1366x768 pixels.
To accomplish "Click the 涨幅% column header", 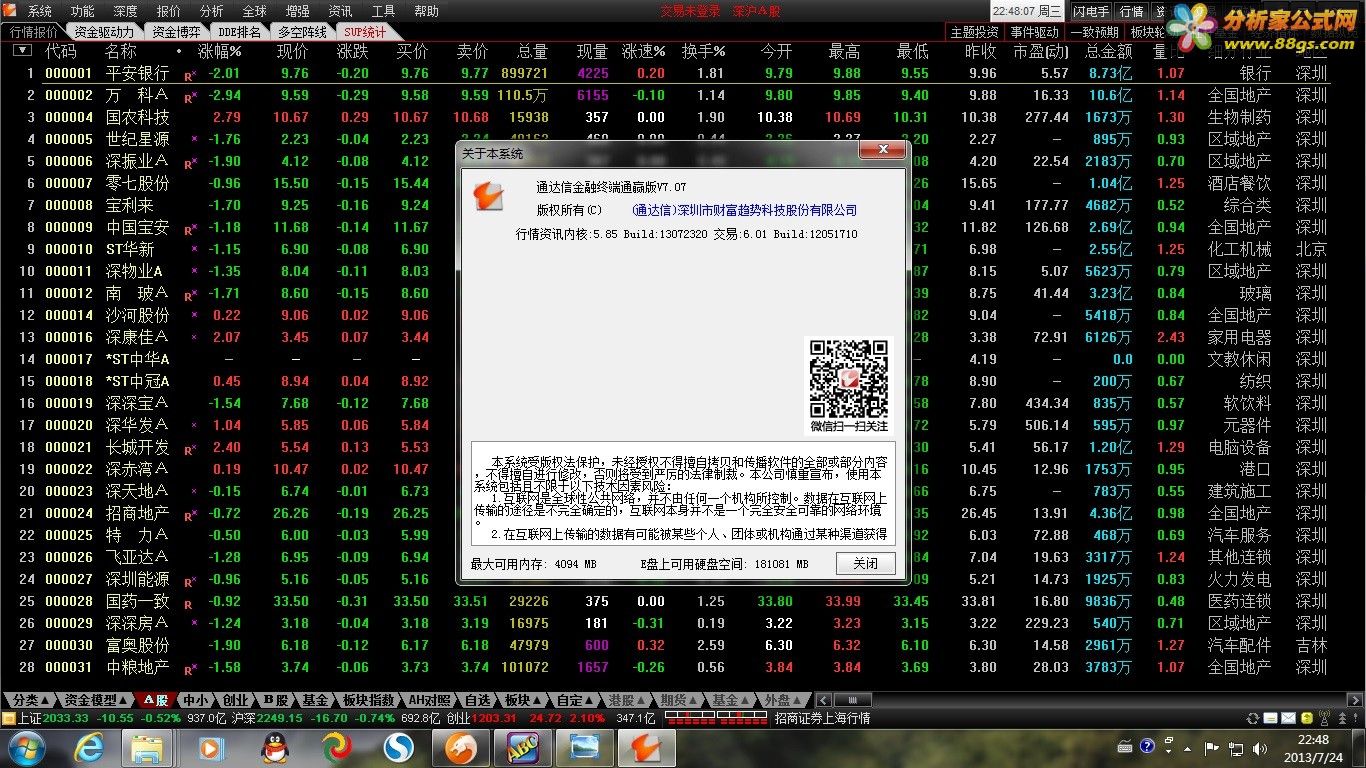I will (220, 51).
